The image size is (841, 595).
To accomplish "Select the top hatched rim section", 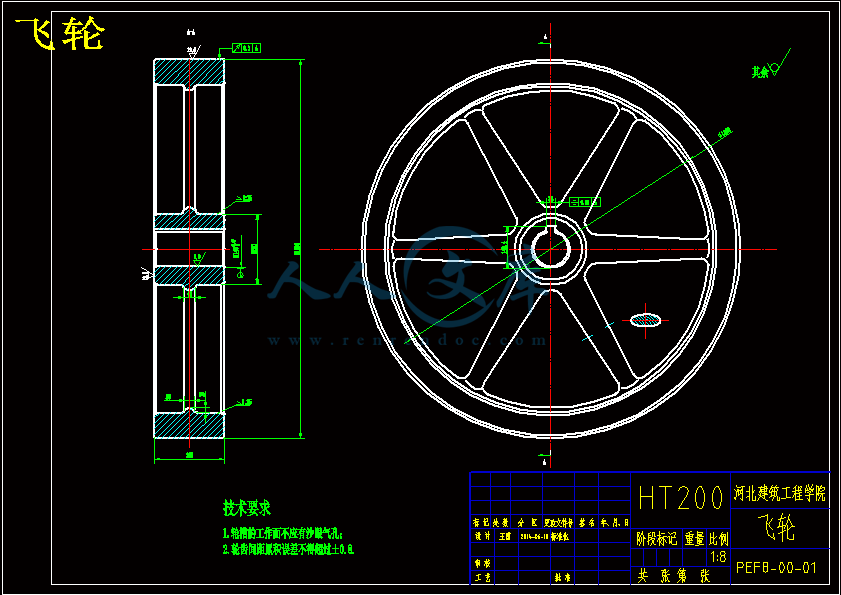I will click(189, 71).
